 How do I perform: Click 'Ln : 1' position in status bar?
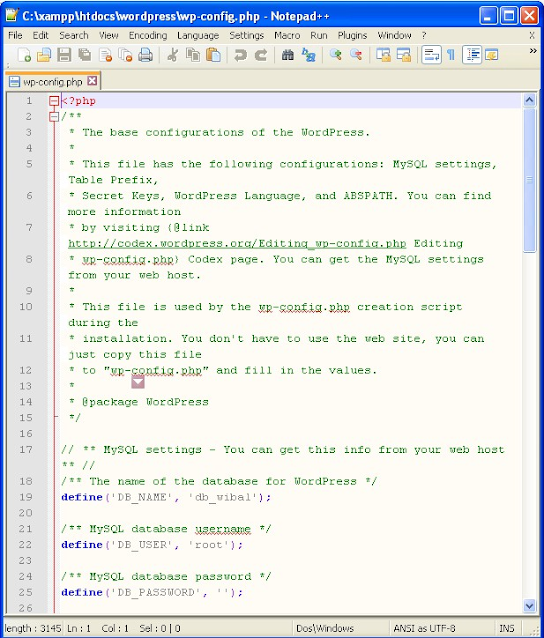(x=79, y=628)
